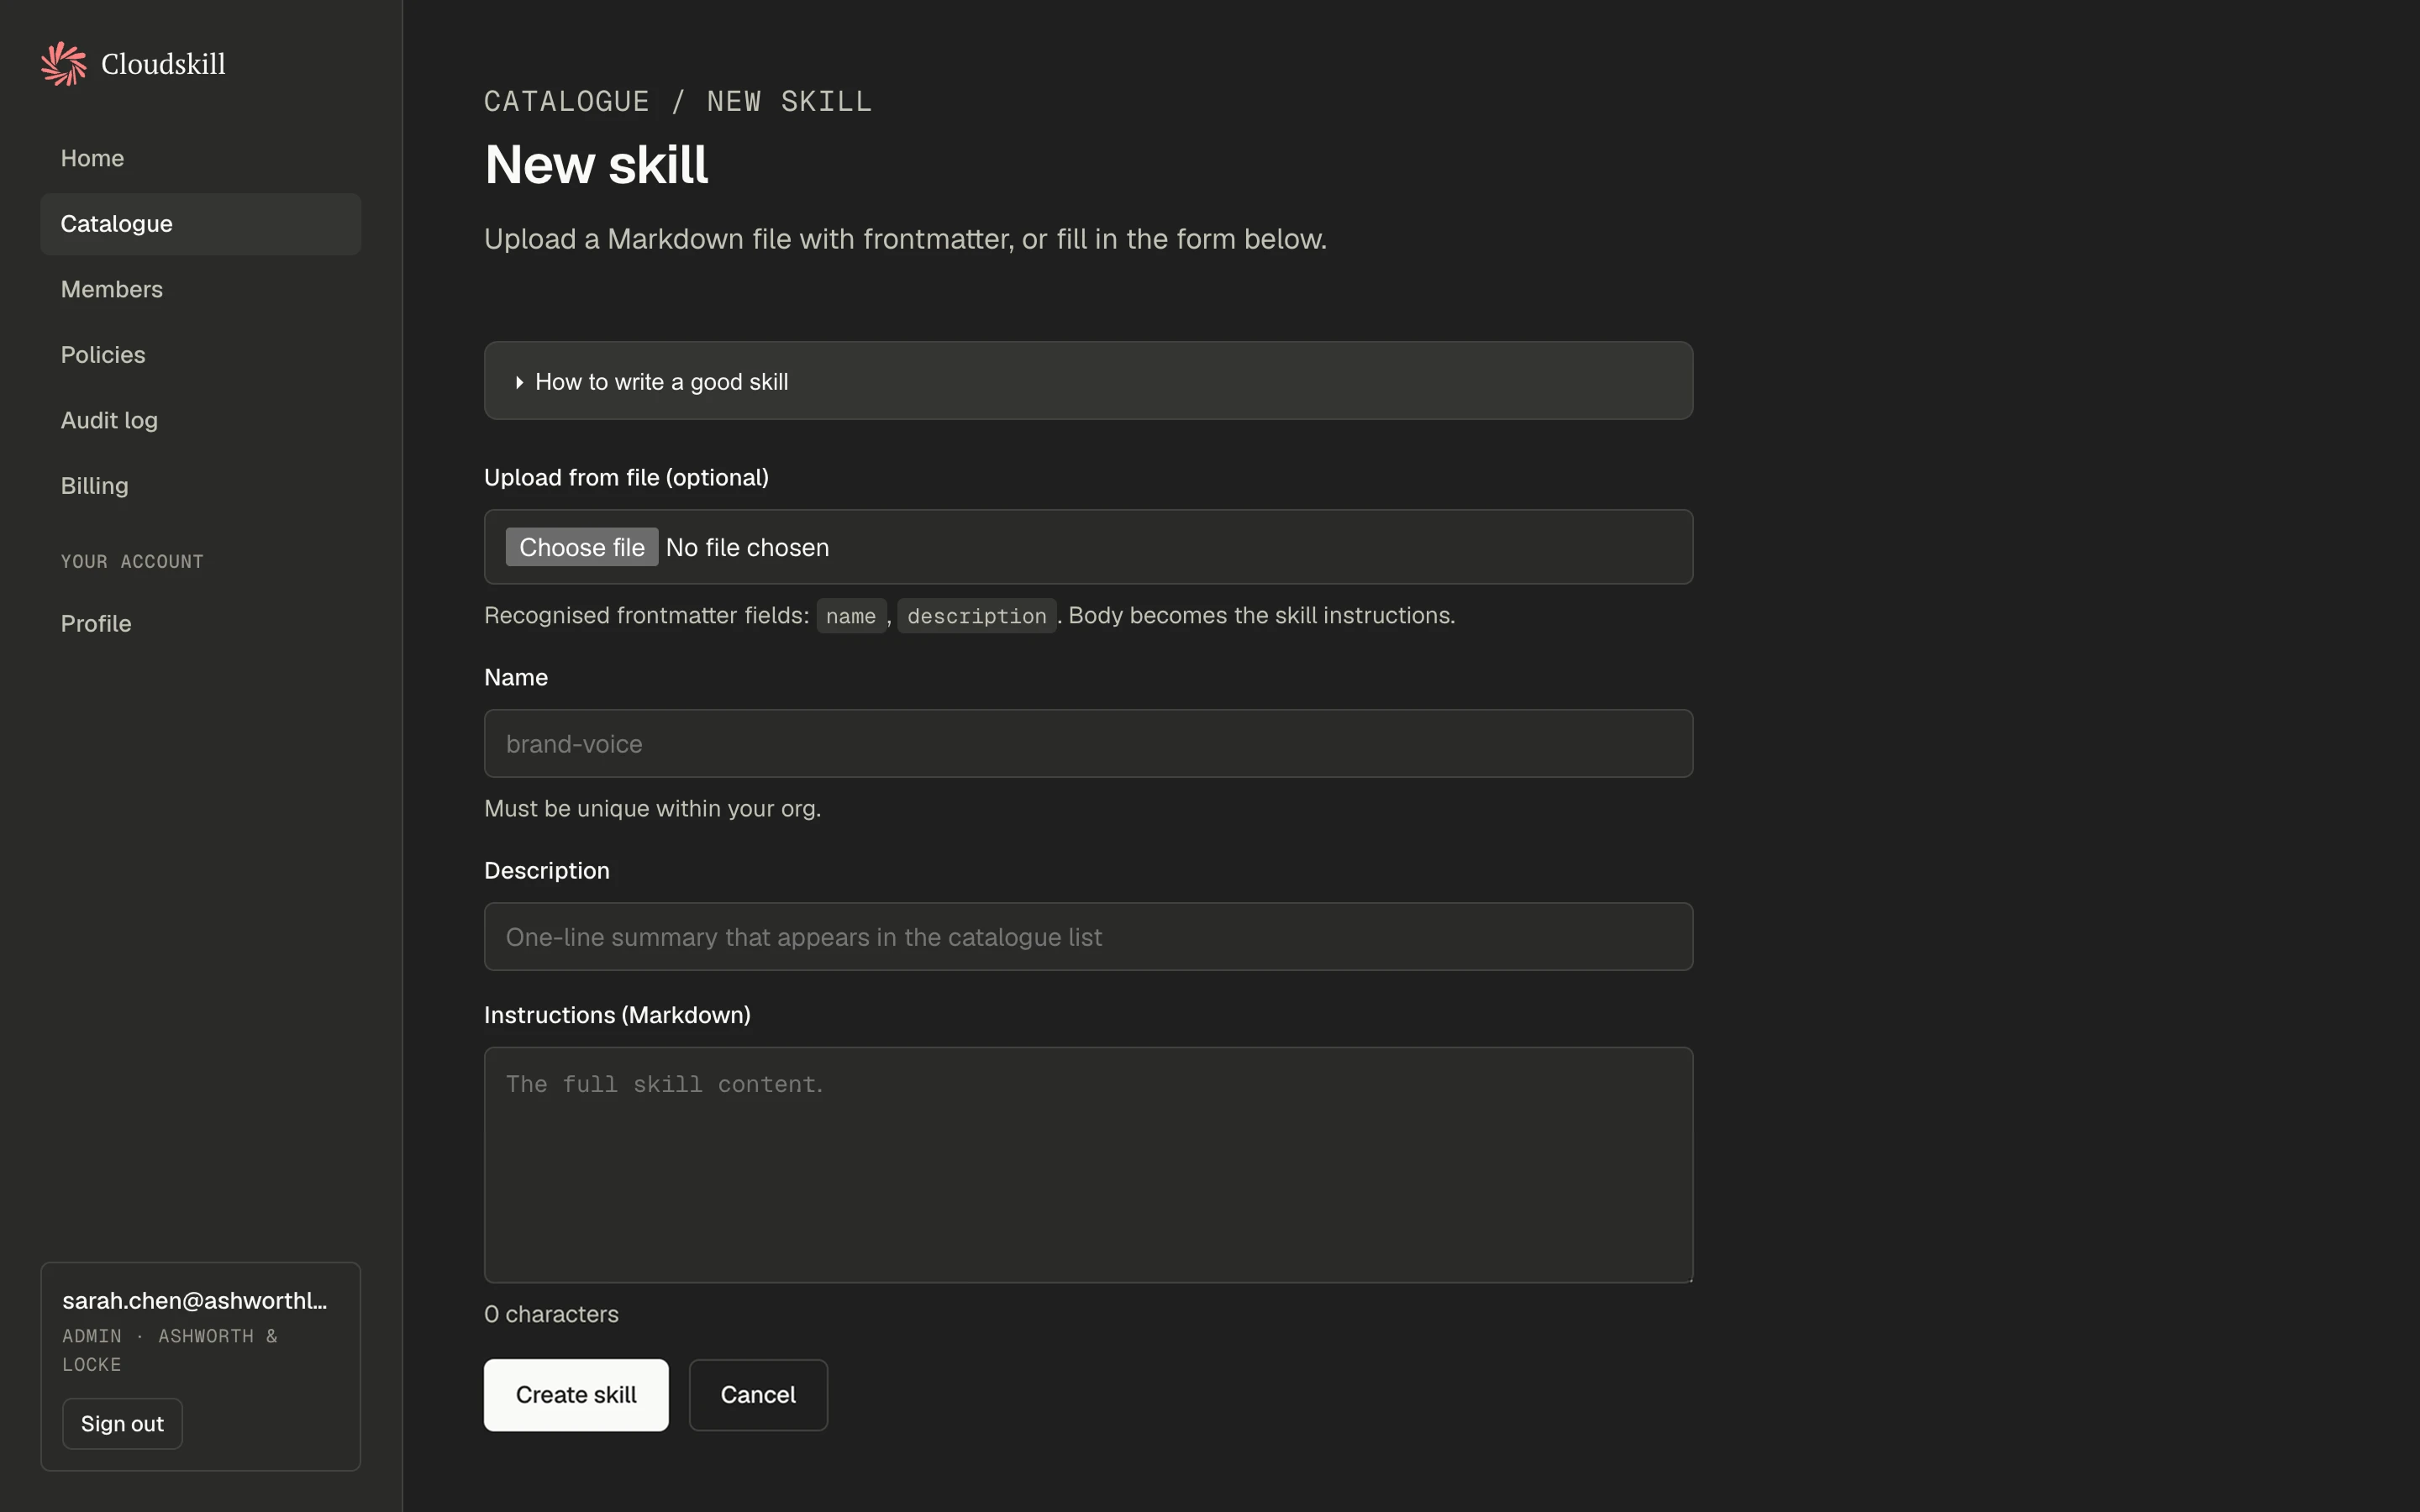Click into the Description field
2420x1512 pixels.
click(x=1088, y=937)
